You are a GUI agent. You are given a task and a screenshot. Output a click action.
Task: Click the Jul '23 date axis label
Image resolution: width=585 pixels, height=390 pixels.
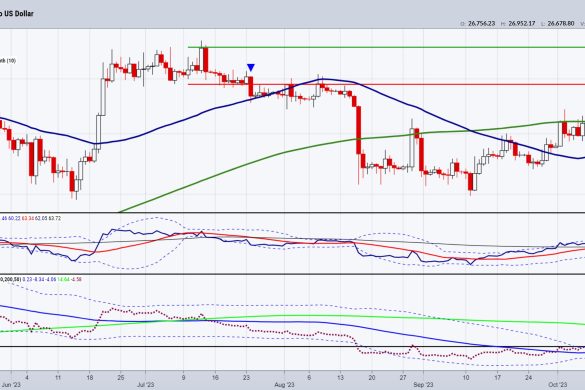(x=145, y=385)
